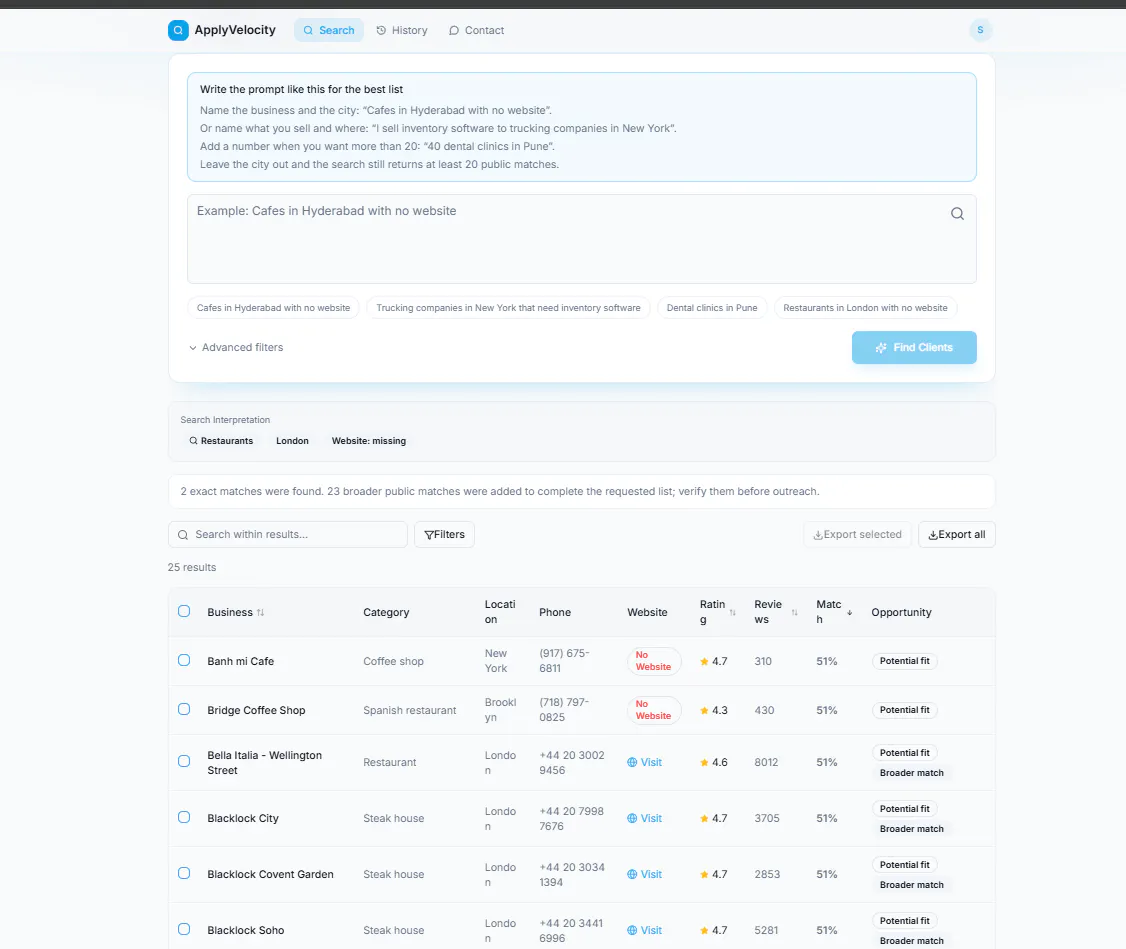Click the Restaurants interpretation tag
The image size is (1126, 949).
pos(221,441)
